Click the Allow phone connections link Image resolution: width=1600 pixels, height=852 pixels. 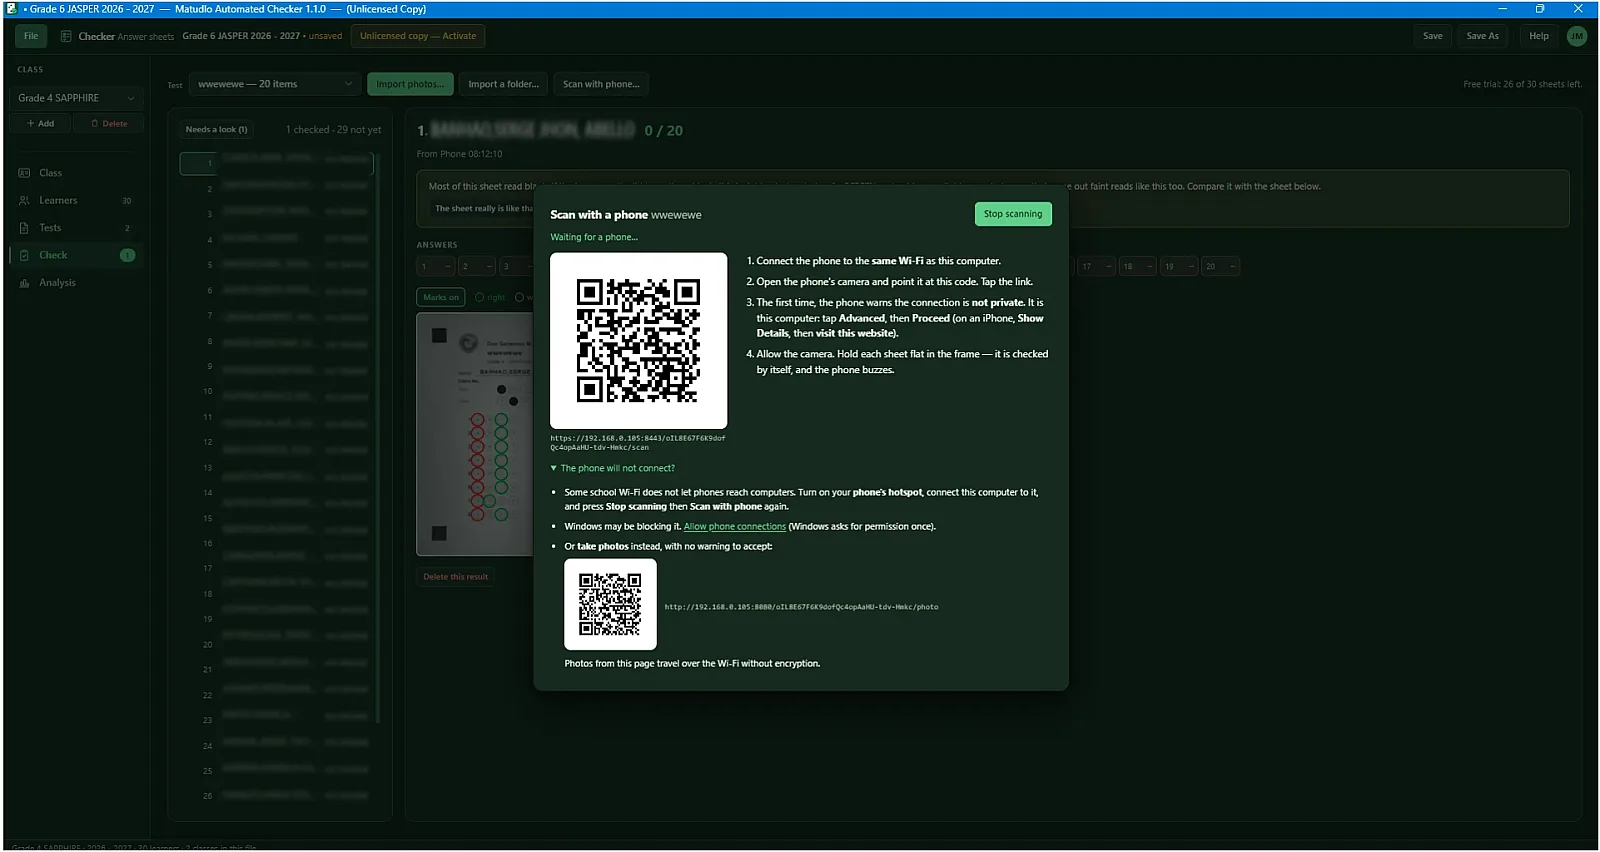coord(735,527)
